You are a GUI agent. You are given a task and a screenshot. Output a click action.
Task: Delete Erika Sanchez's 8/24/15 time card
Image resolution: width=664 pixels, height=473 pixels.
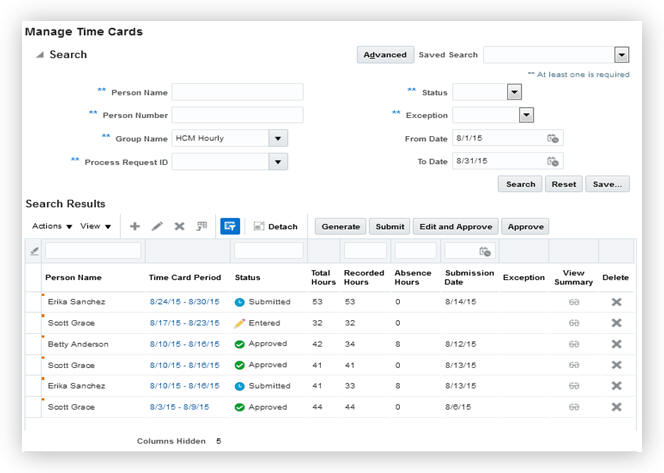616,301
